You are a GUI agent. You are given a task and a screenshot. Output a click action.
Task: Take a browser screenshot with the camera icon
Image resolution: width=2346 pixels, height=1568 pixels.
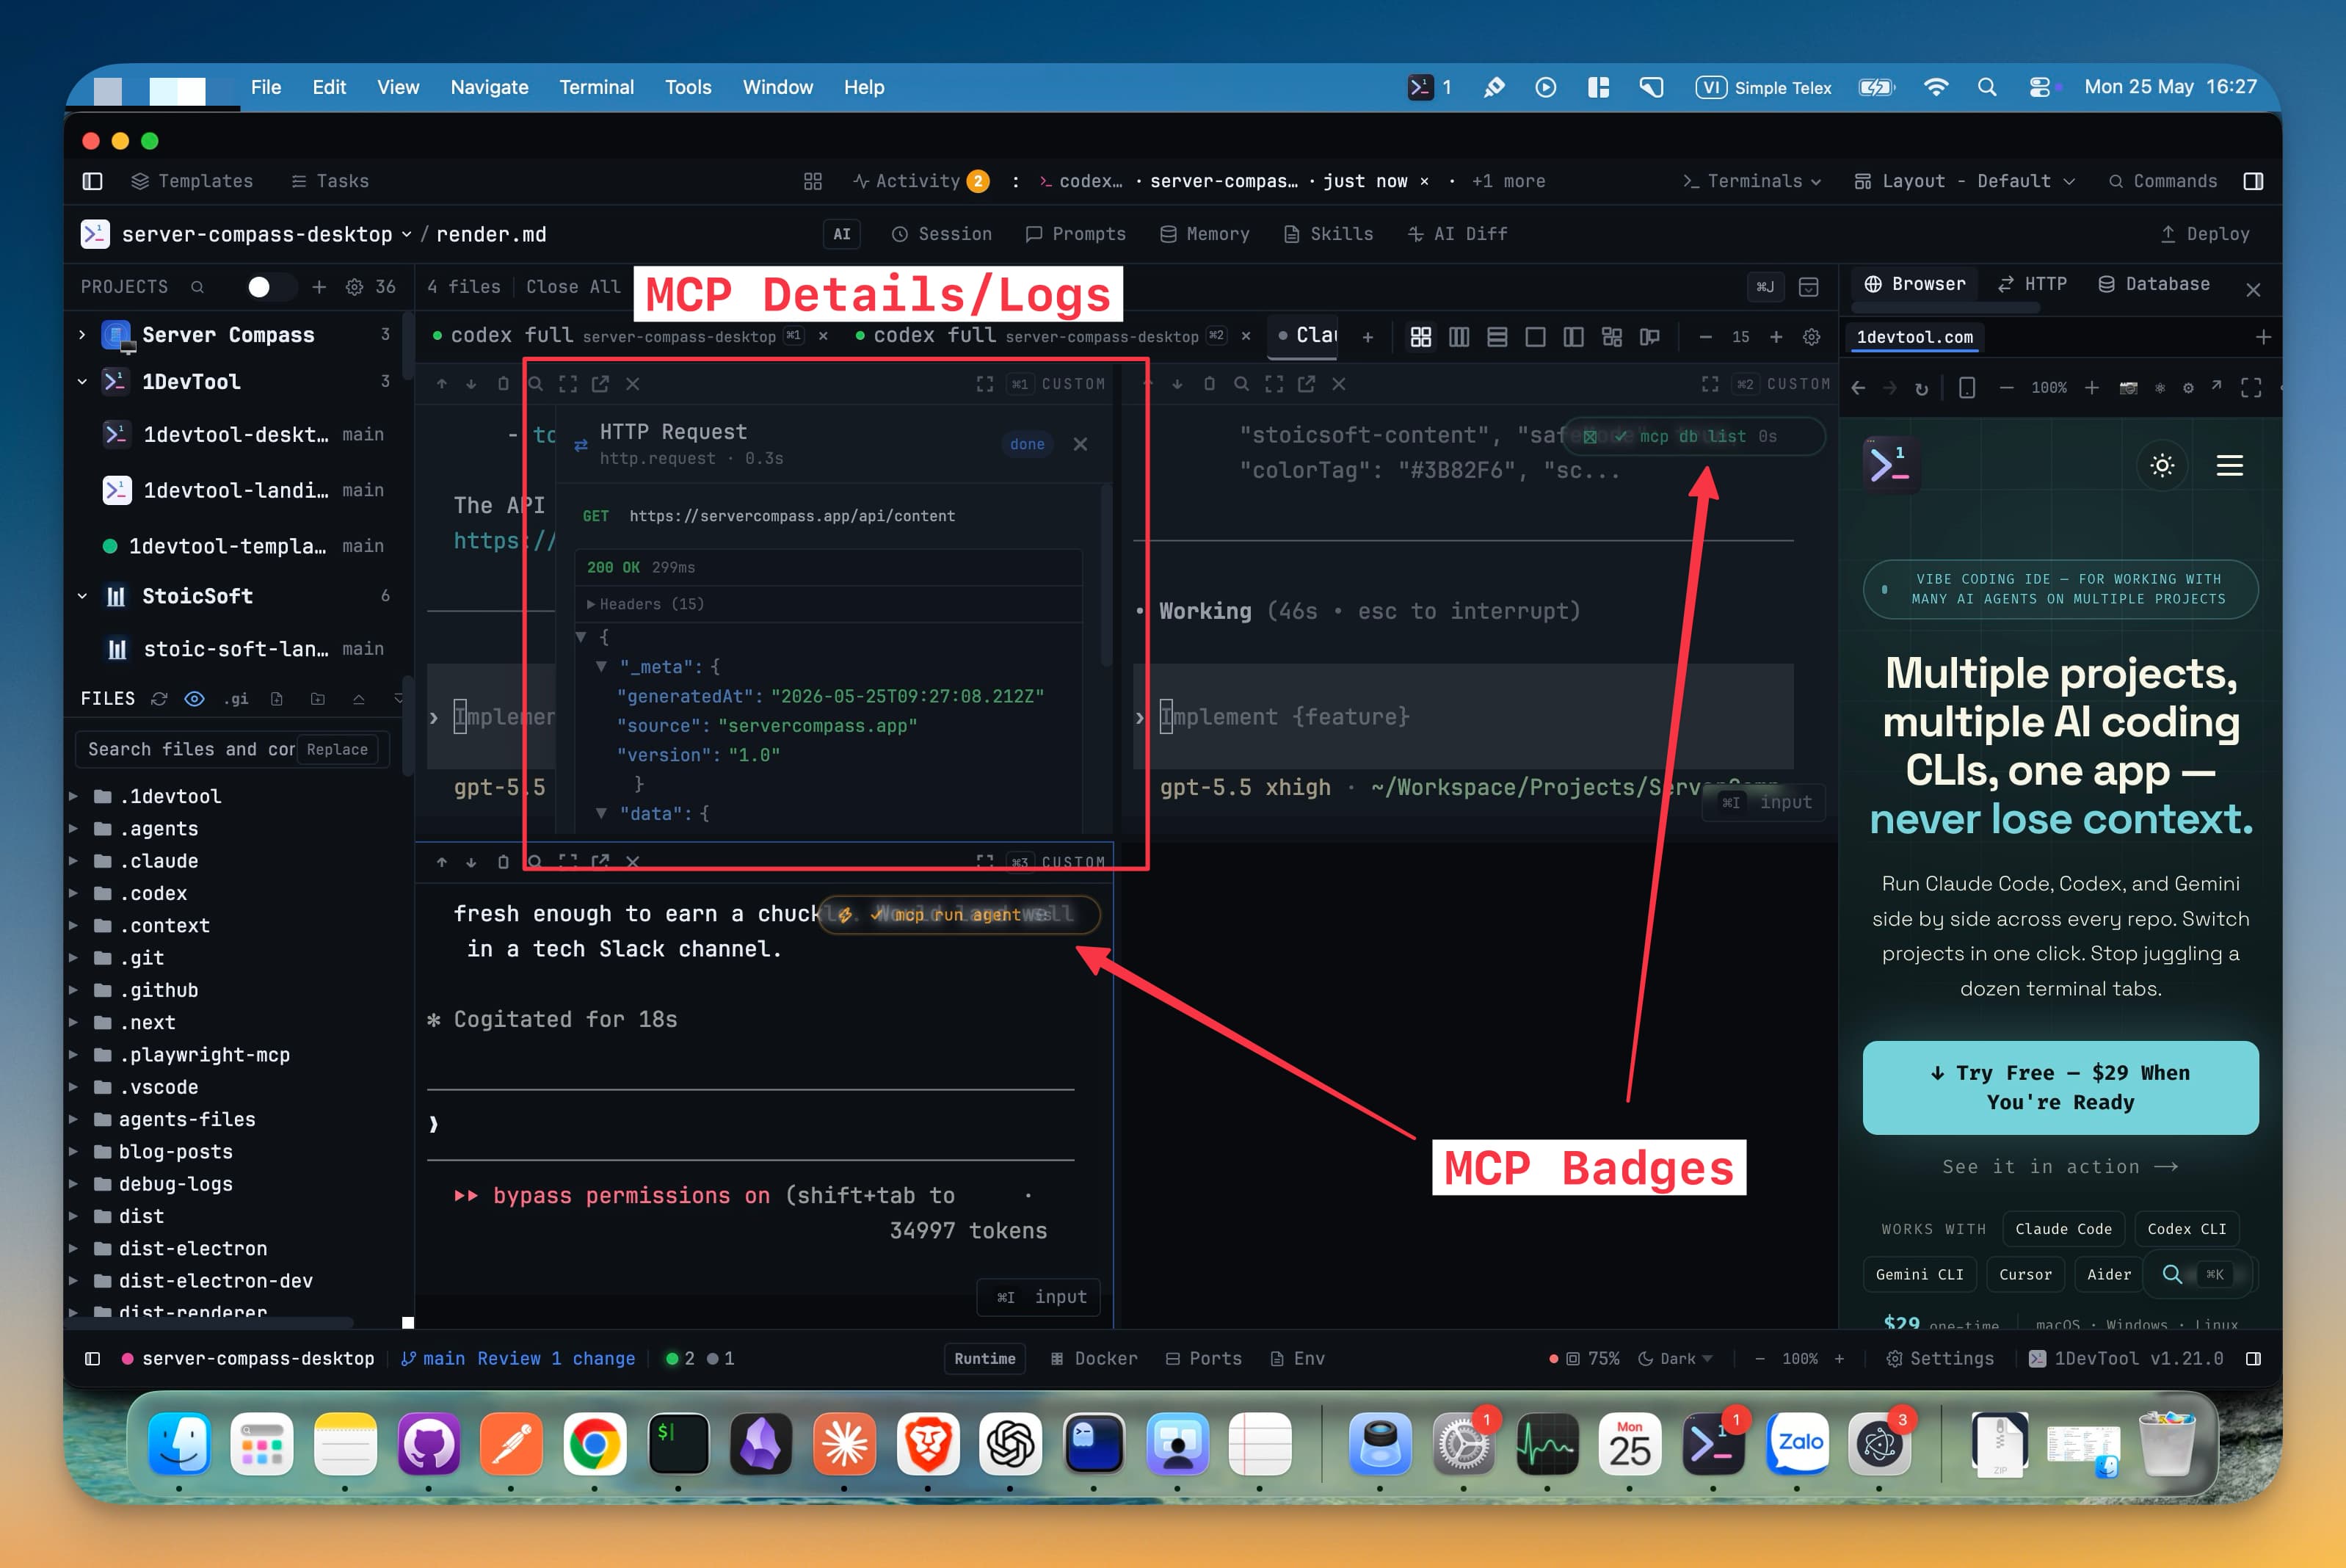coord(2128,388)
